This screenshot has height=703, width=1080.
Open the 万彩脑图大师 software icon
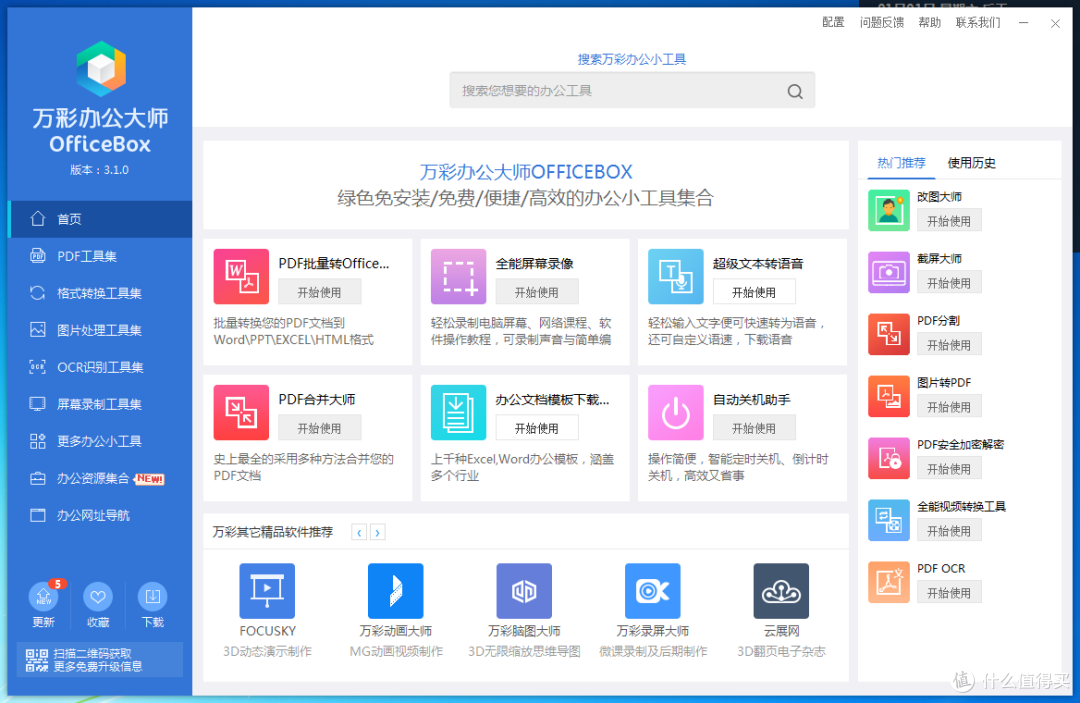pyautogui.click(x=524, y=591)
